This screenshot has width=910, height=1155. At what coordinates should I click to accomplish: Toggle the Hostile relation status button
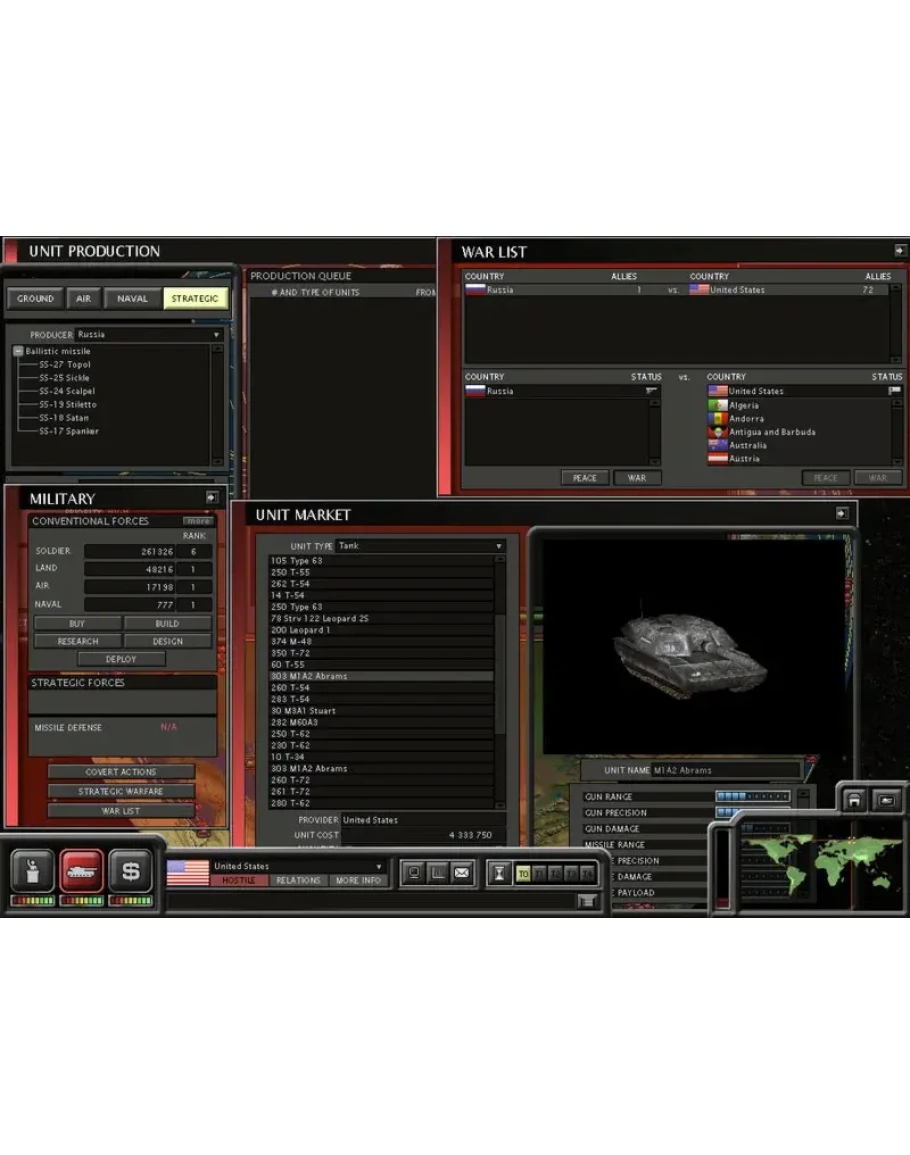(x=239, y=881)
